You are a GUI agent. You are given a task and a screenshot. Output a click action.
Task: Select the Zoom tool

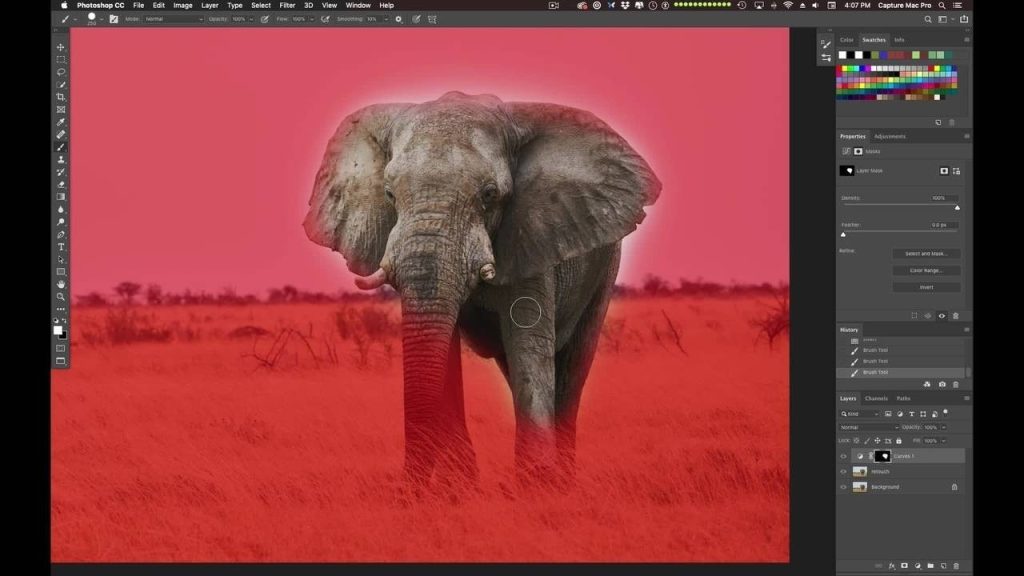click(61, 296)
